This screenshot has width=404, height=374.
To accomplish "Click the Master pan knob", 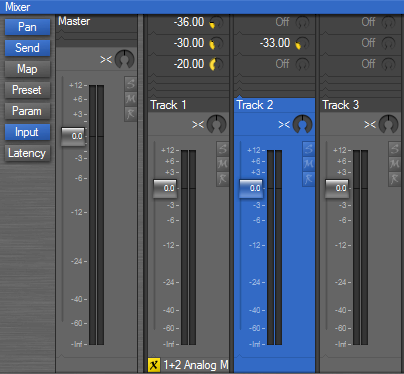I will tap(125, 60).
